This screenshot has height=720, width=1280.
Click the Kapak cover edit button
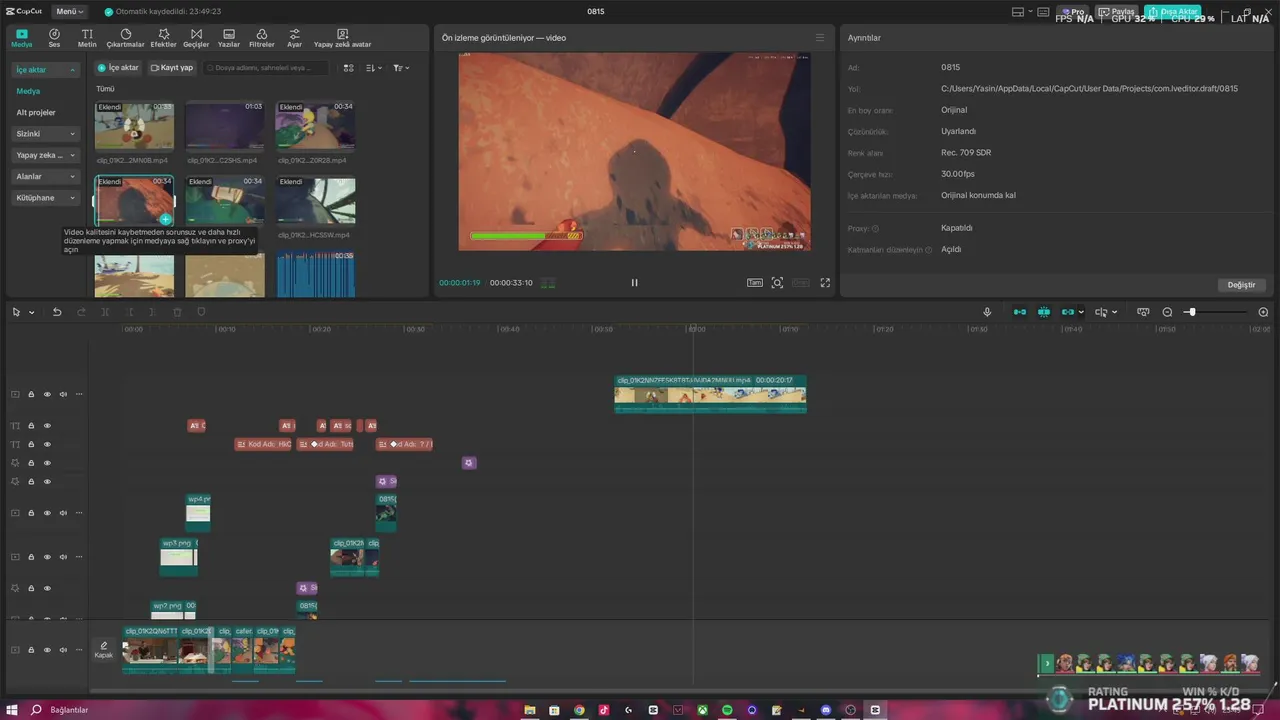pos(103,650)
